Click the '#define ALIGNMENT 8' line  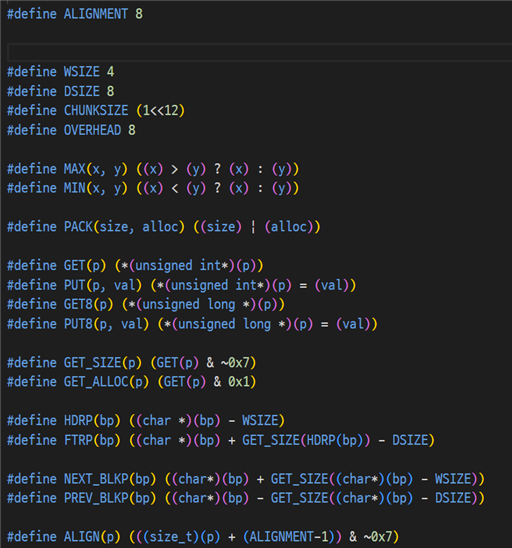point(75,14)
